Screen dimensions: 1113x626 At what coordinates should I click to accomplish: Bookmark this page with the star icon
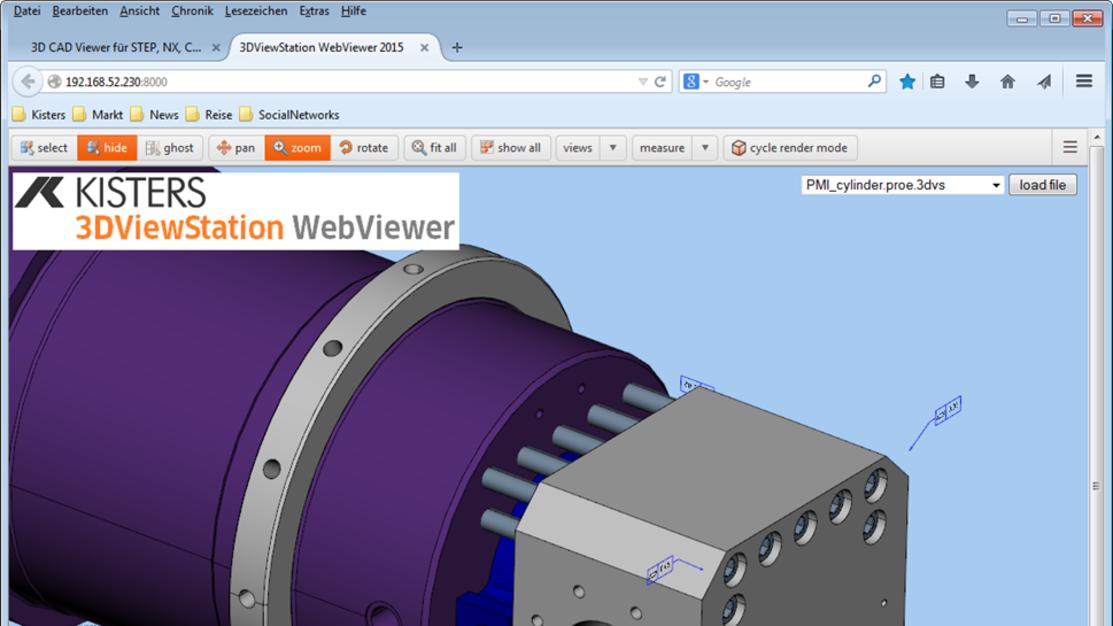[x=907, y=82]
